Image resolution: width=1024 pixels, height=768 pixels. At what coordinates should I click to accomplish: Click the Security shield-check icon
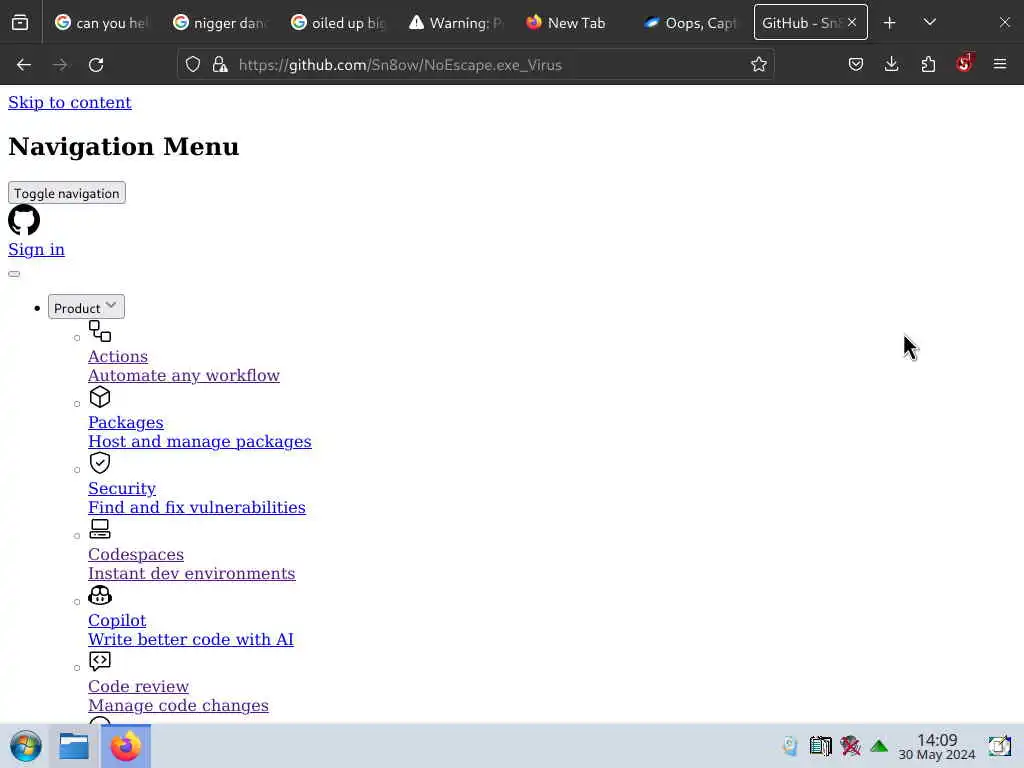point(100,463)
